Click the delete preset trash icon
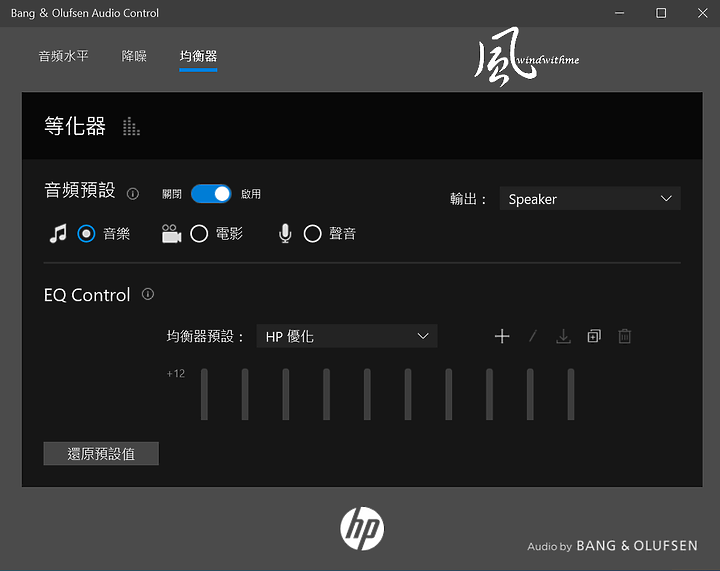The height and width of the screenshot is (571, 720). click(x=624, y=336)
